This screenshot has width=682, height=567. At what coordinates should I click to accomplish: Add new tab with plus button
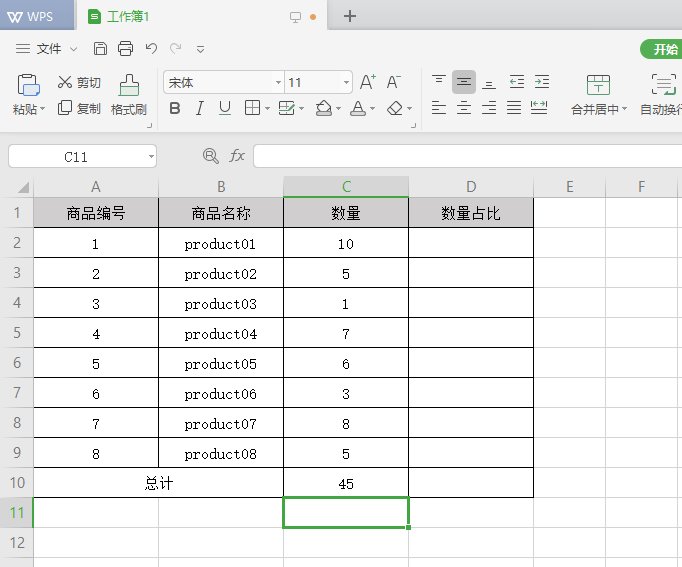[x=350, y=17]
